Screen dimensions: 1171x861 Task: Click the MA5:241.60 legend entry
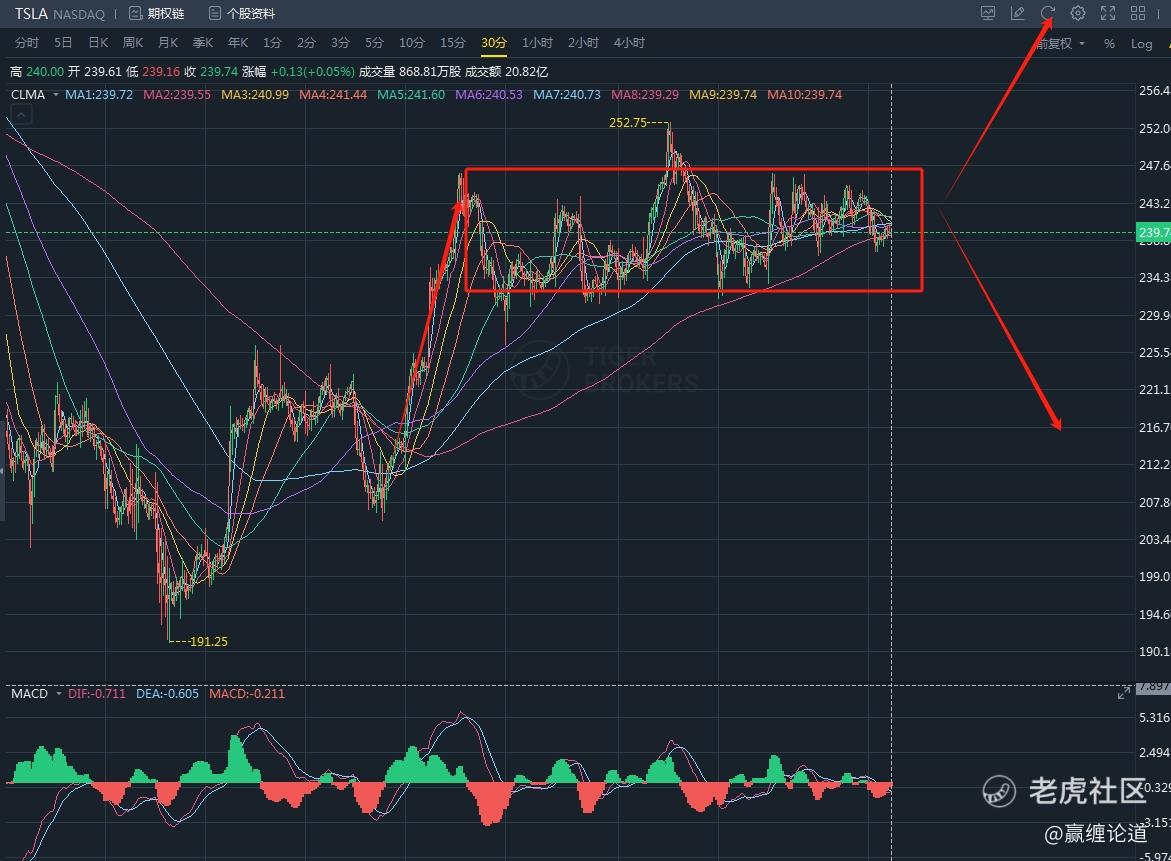[411, 95]
